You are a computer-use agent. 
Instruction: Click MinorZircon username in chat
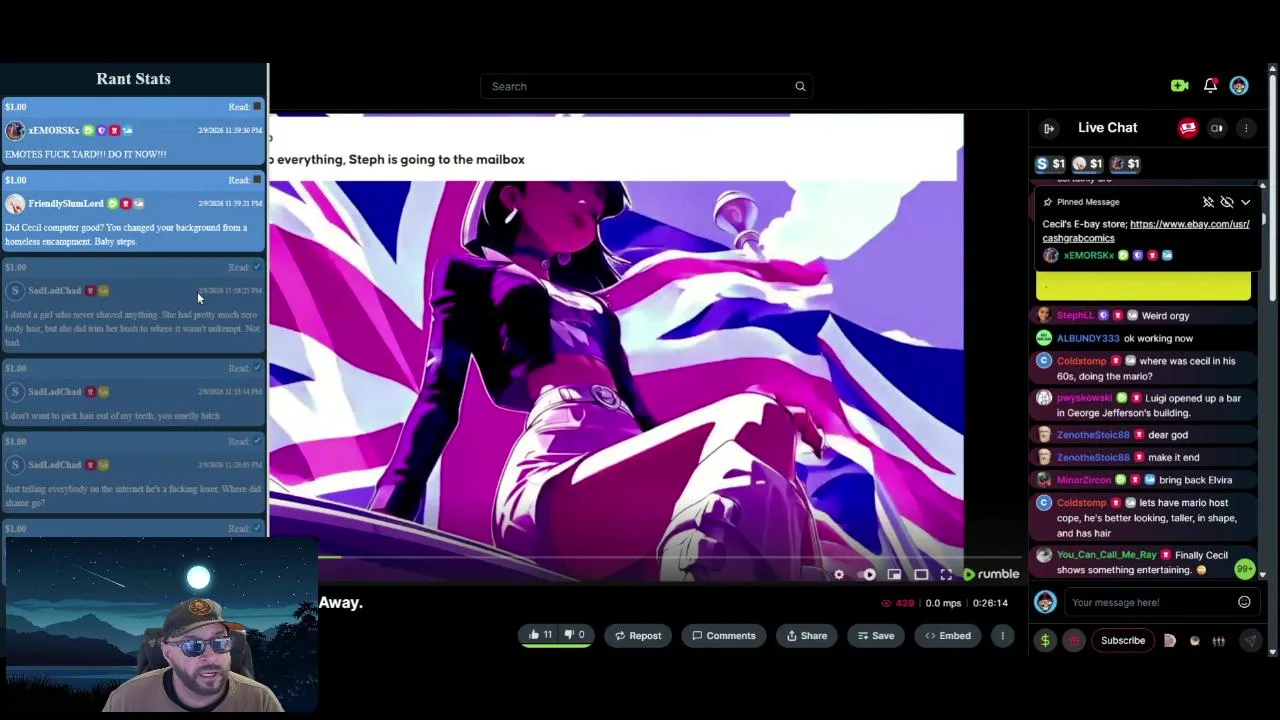pyautogui.click(x=1083, y=480)
